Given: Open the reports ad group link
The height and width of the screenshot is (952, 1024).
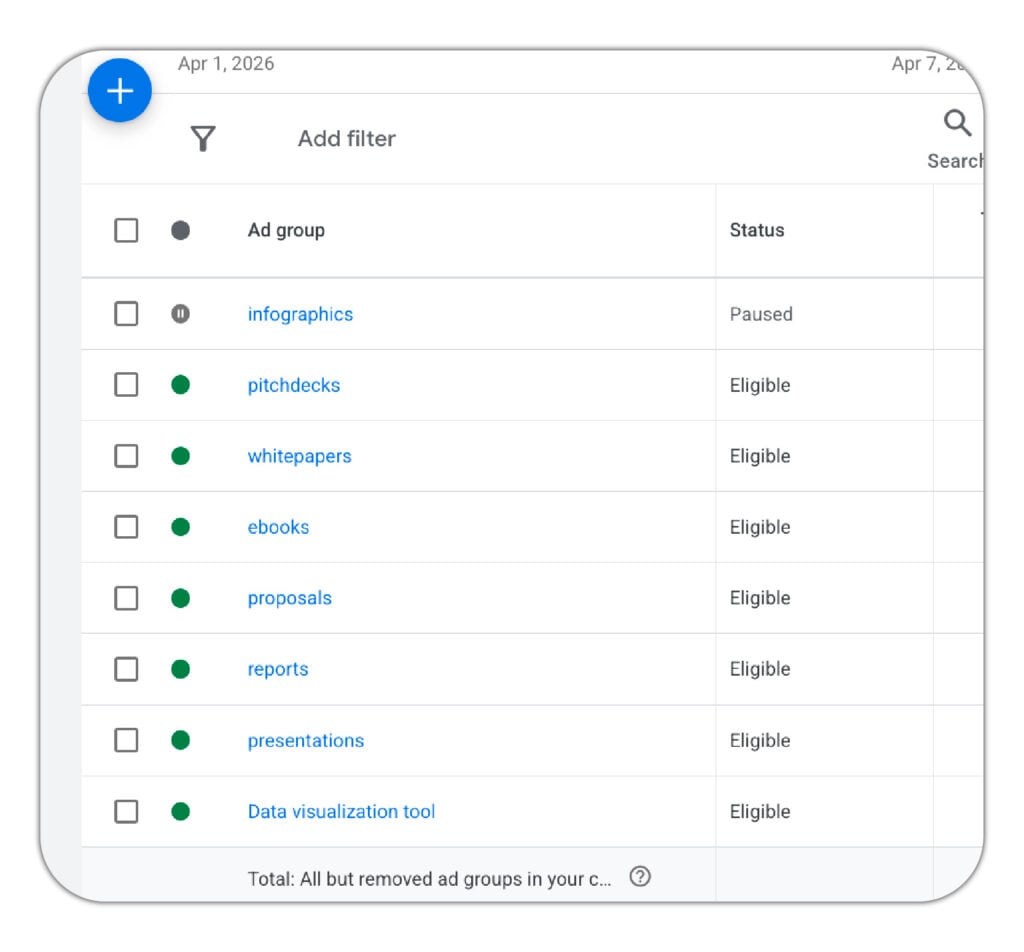Looking at the screenshot, I should [x=278, y=669].
